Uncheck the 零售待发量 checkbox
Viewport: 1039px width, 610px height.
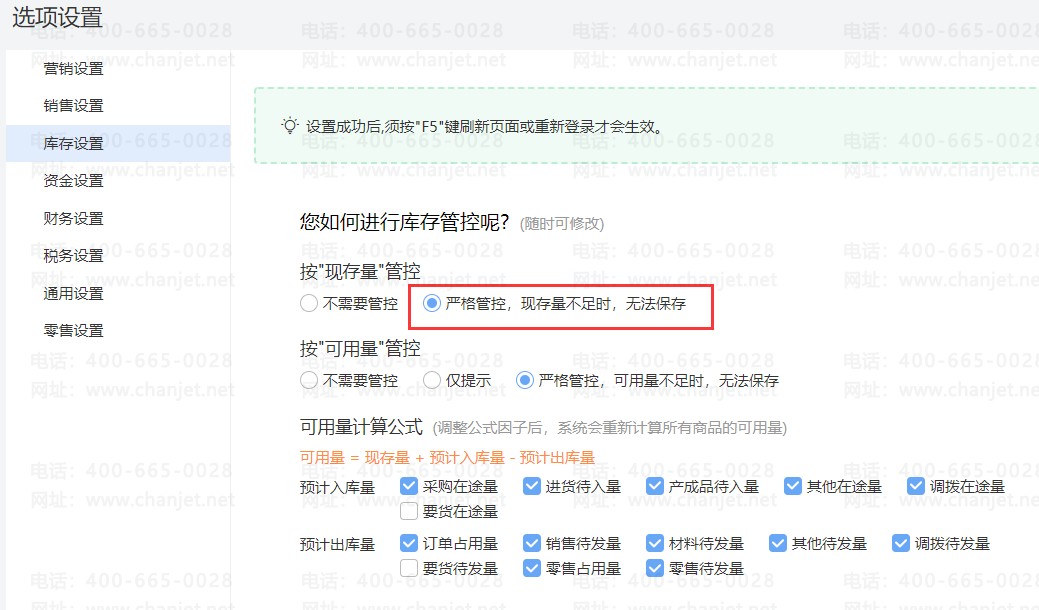[655, 568]
